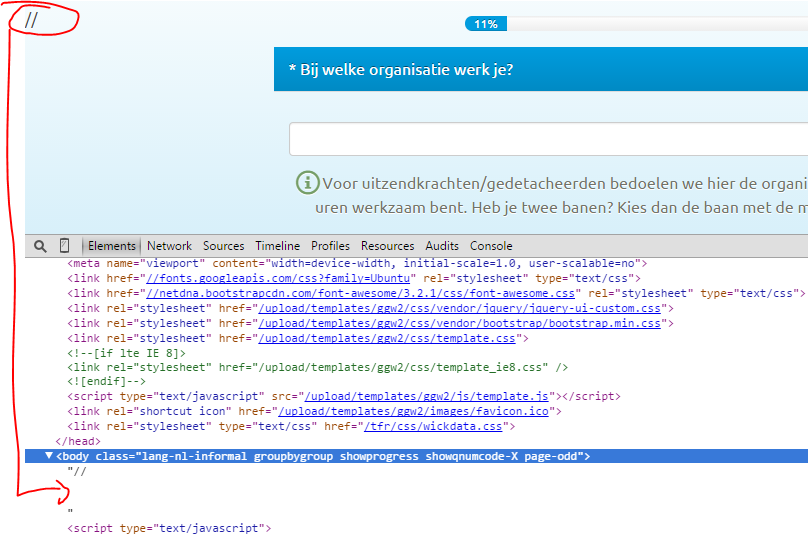Image resolution: width=808 pixels, height=536 pixels.
Task: Follow the bootstrap.min.css href link
Action: click(x=460, y=324)
